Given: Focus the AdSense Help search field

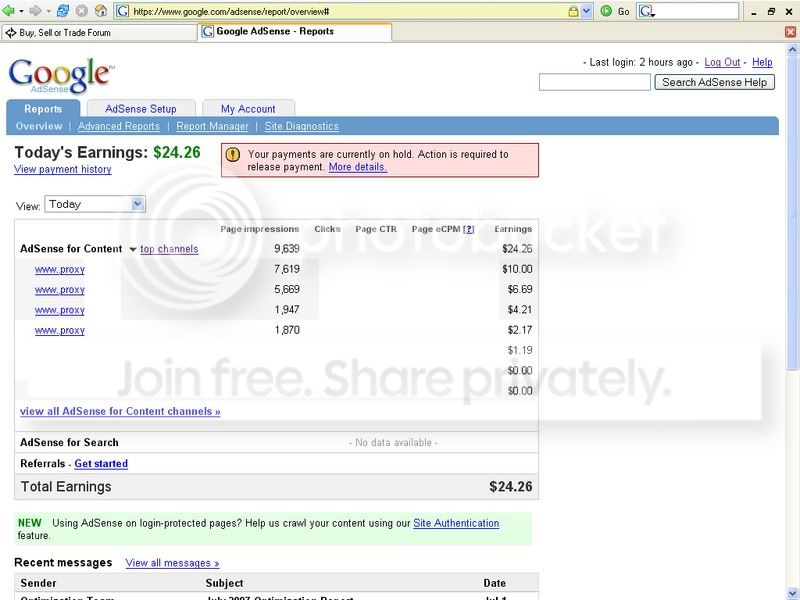Looking at the screenshot, I should (595, 82).
